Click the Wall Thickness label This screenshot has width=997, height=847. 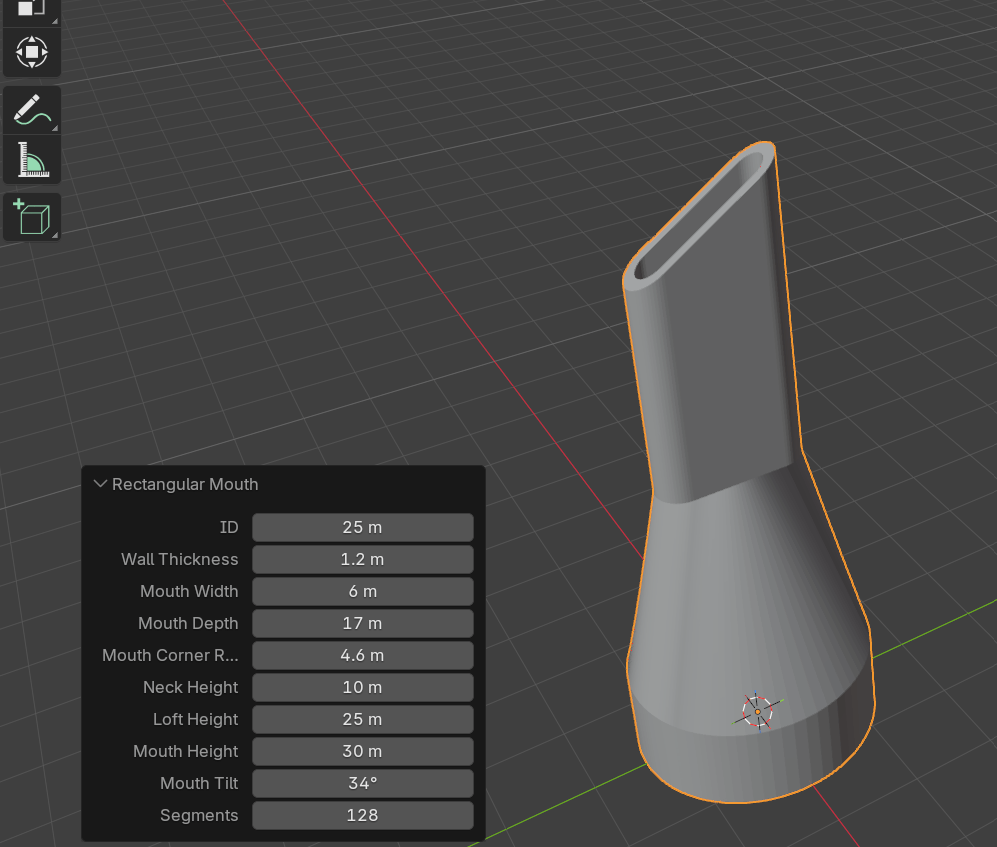[x=180, y=559]
